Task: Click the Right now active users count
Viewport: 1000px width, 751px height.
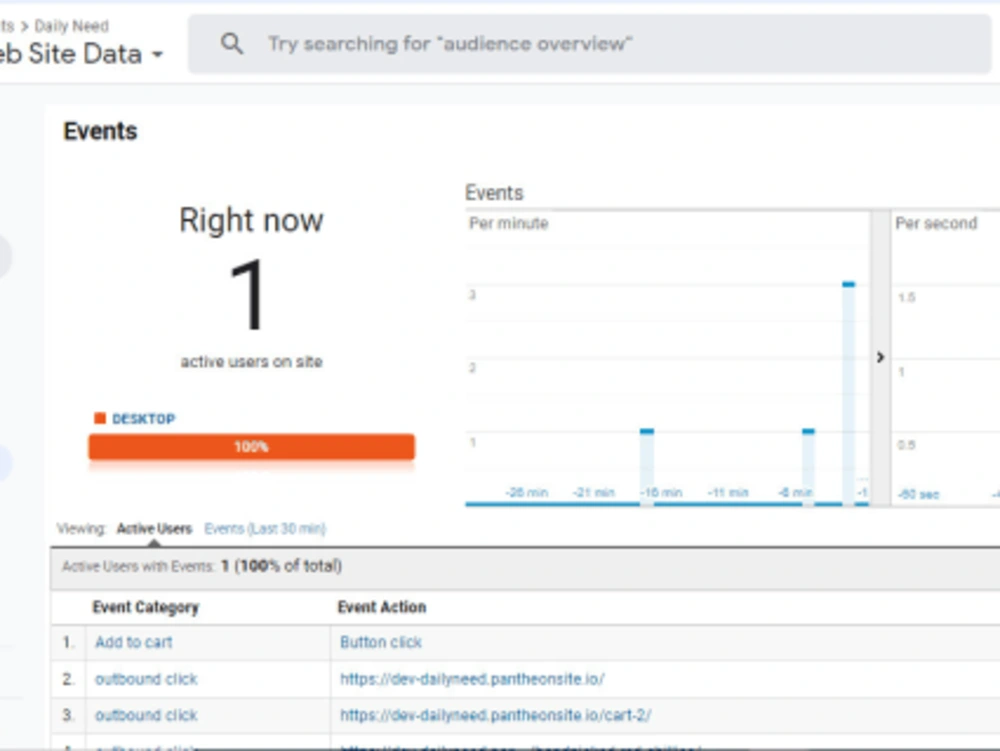Action: (x=249, y=295)
